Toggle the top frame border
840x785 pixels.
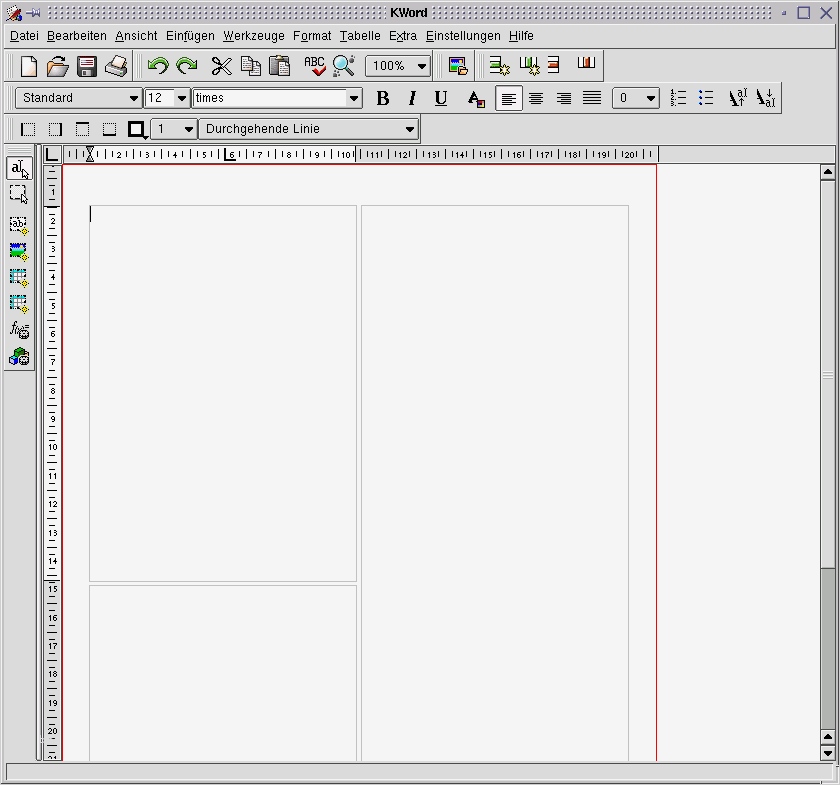tap(82, 130)
